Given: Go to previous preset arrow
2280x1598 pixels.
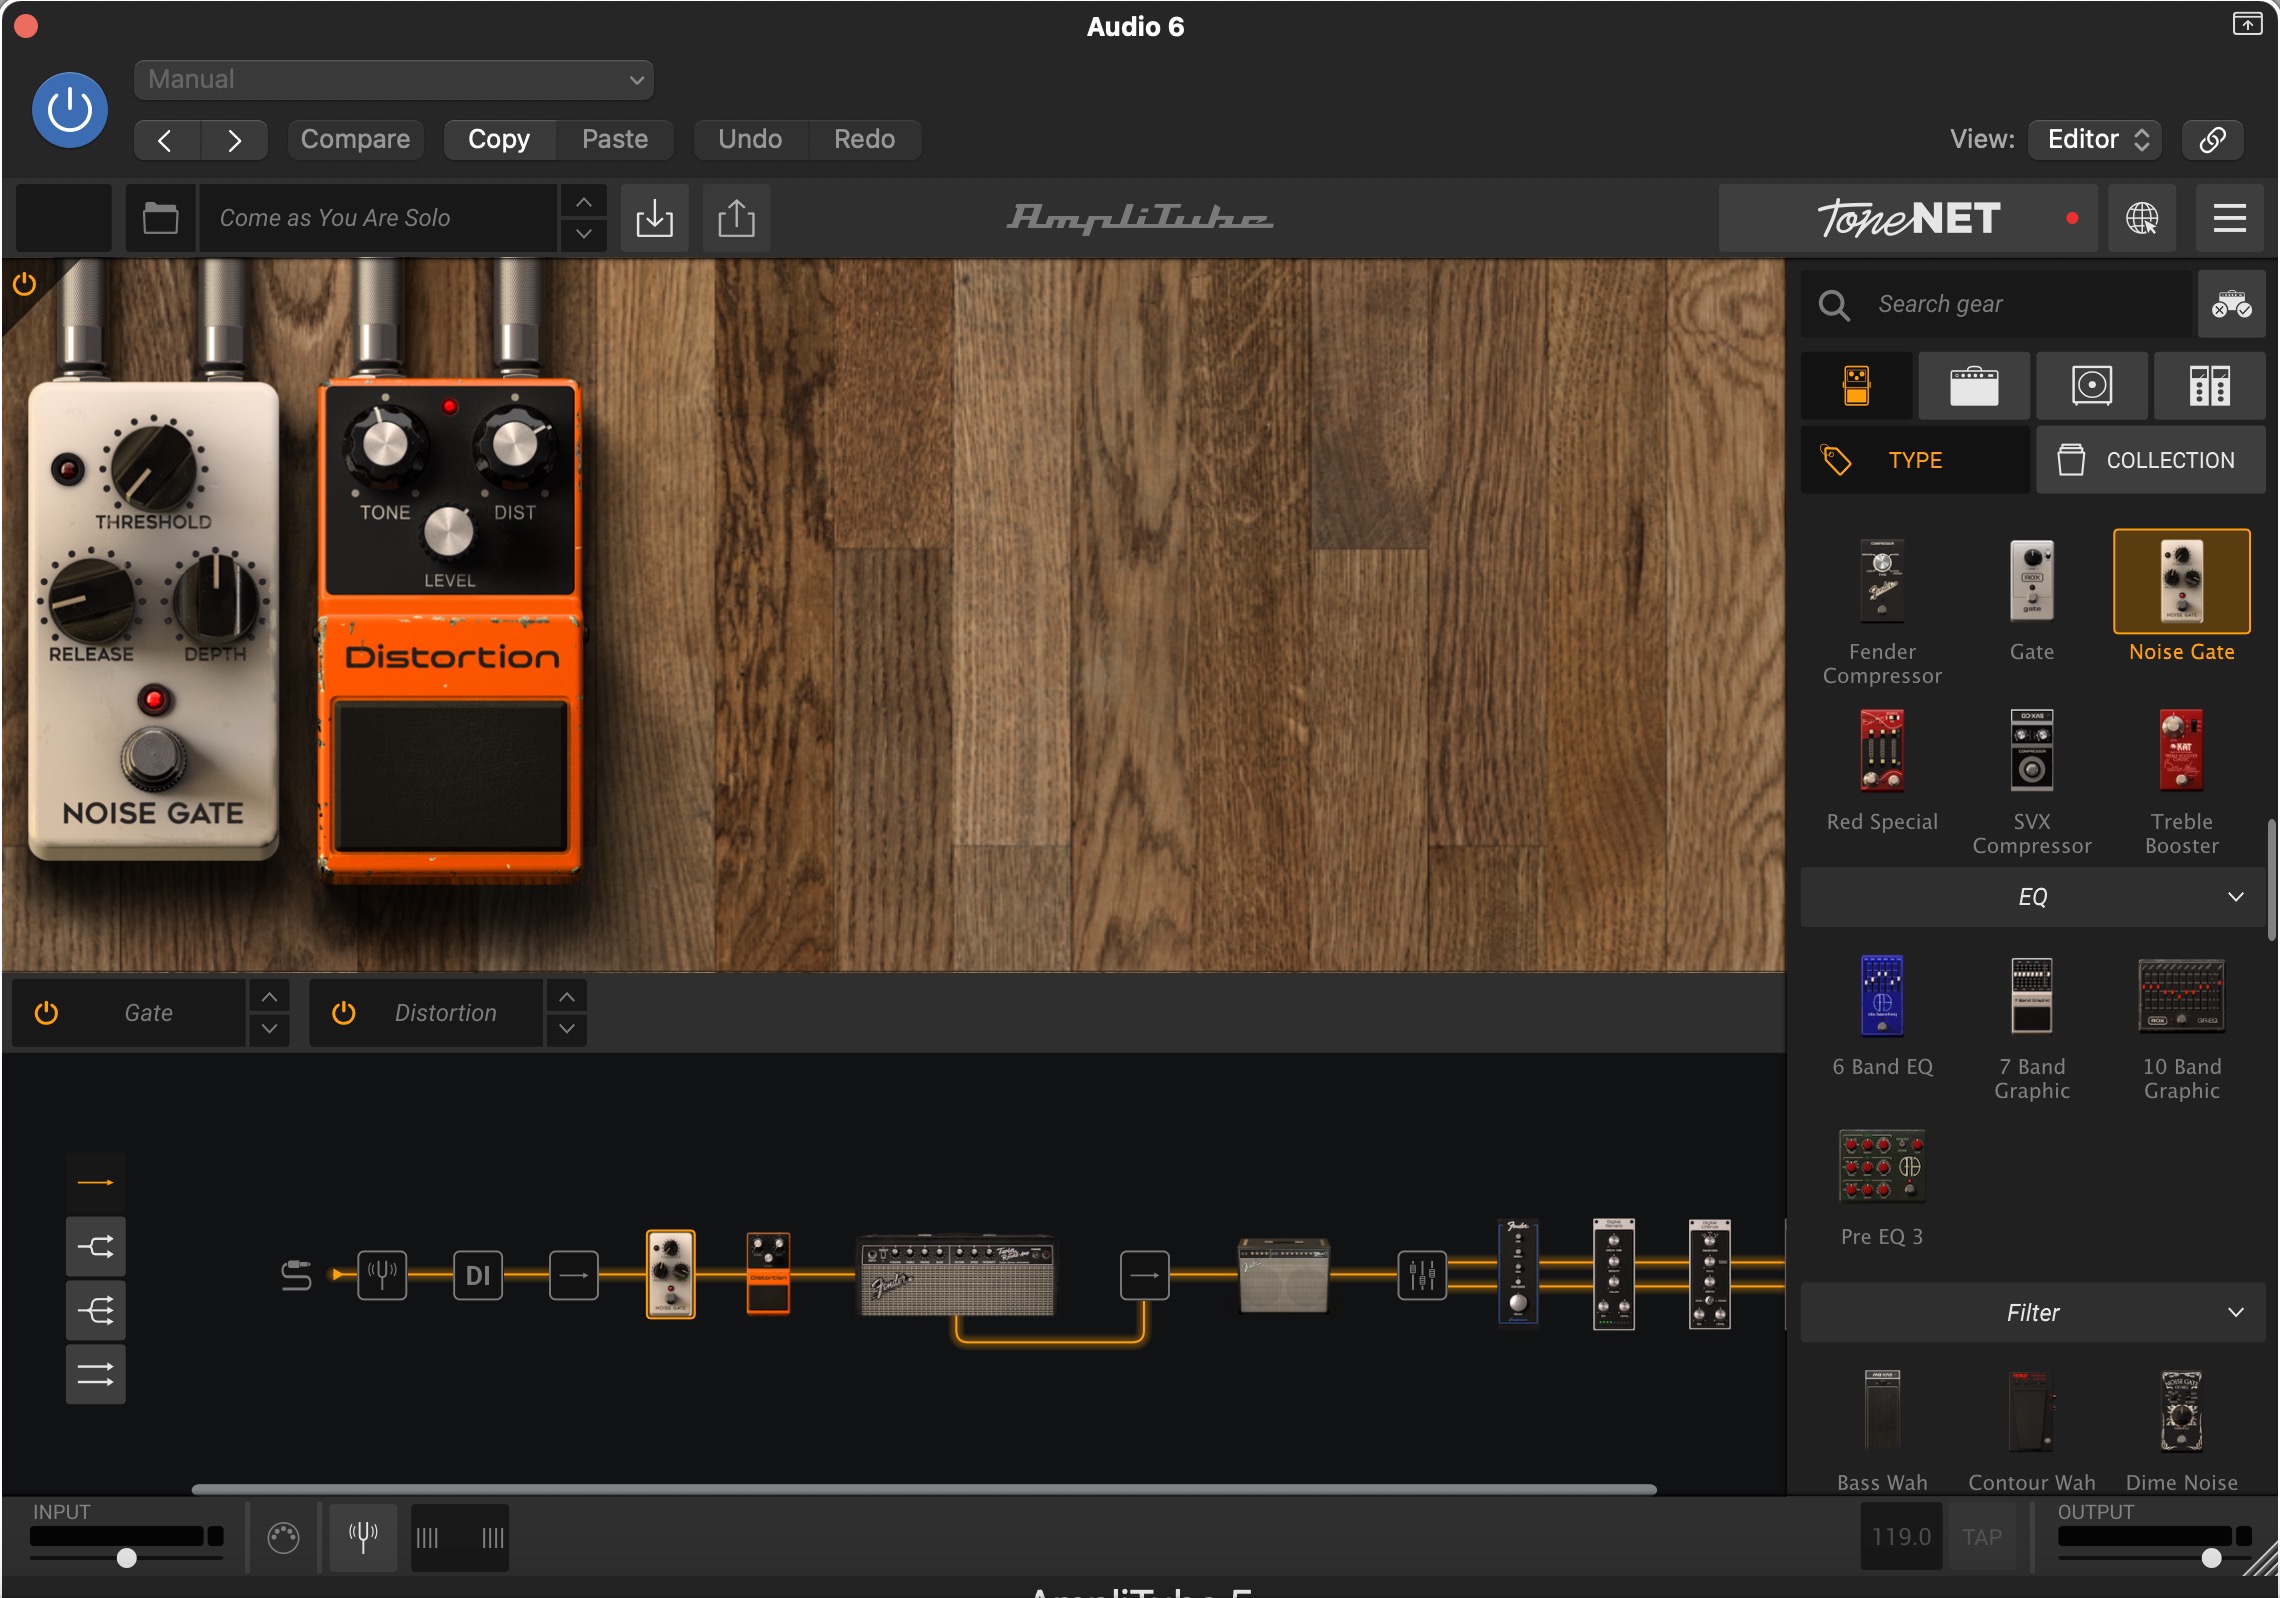Looking at the screenshot, I should 166,140.
